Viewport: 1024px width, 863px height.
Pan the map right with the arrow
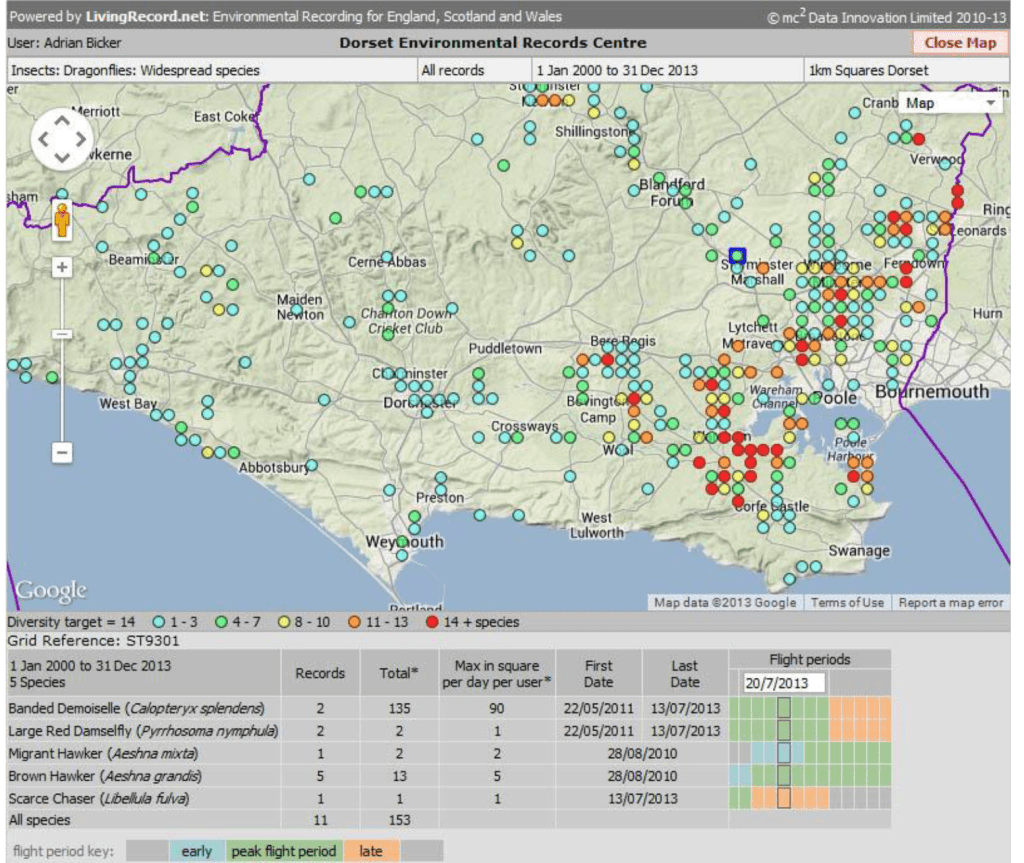[80, 140]
